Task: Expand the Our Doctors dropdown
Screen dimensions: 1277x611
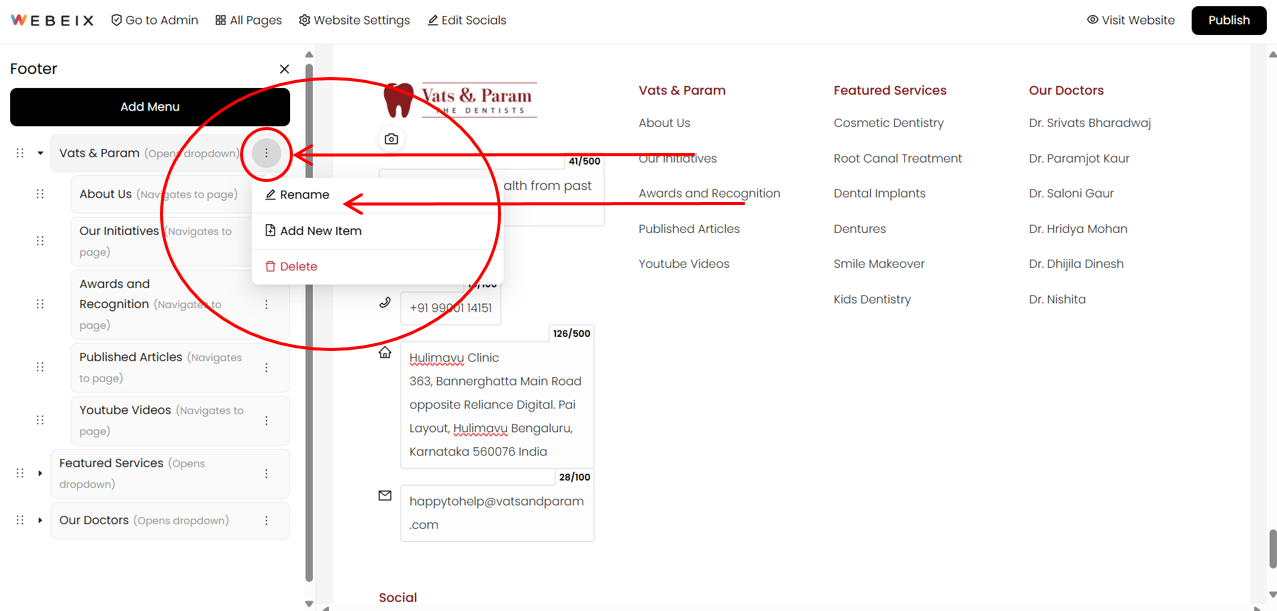Action: click(40, 520)
